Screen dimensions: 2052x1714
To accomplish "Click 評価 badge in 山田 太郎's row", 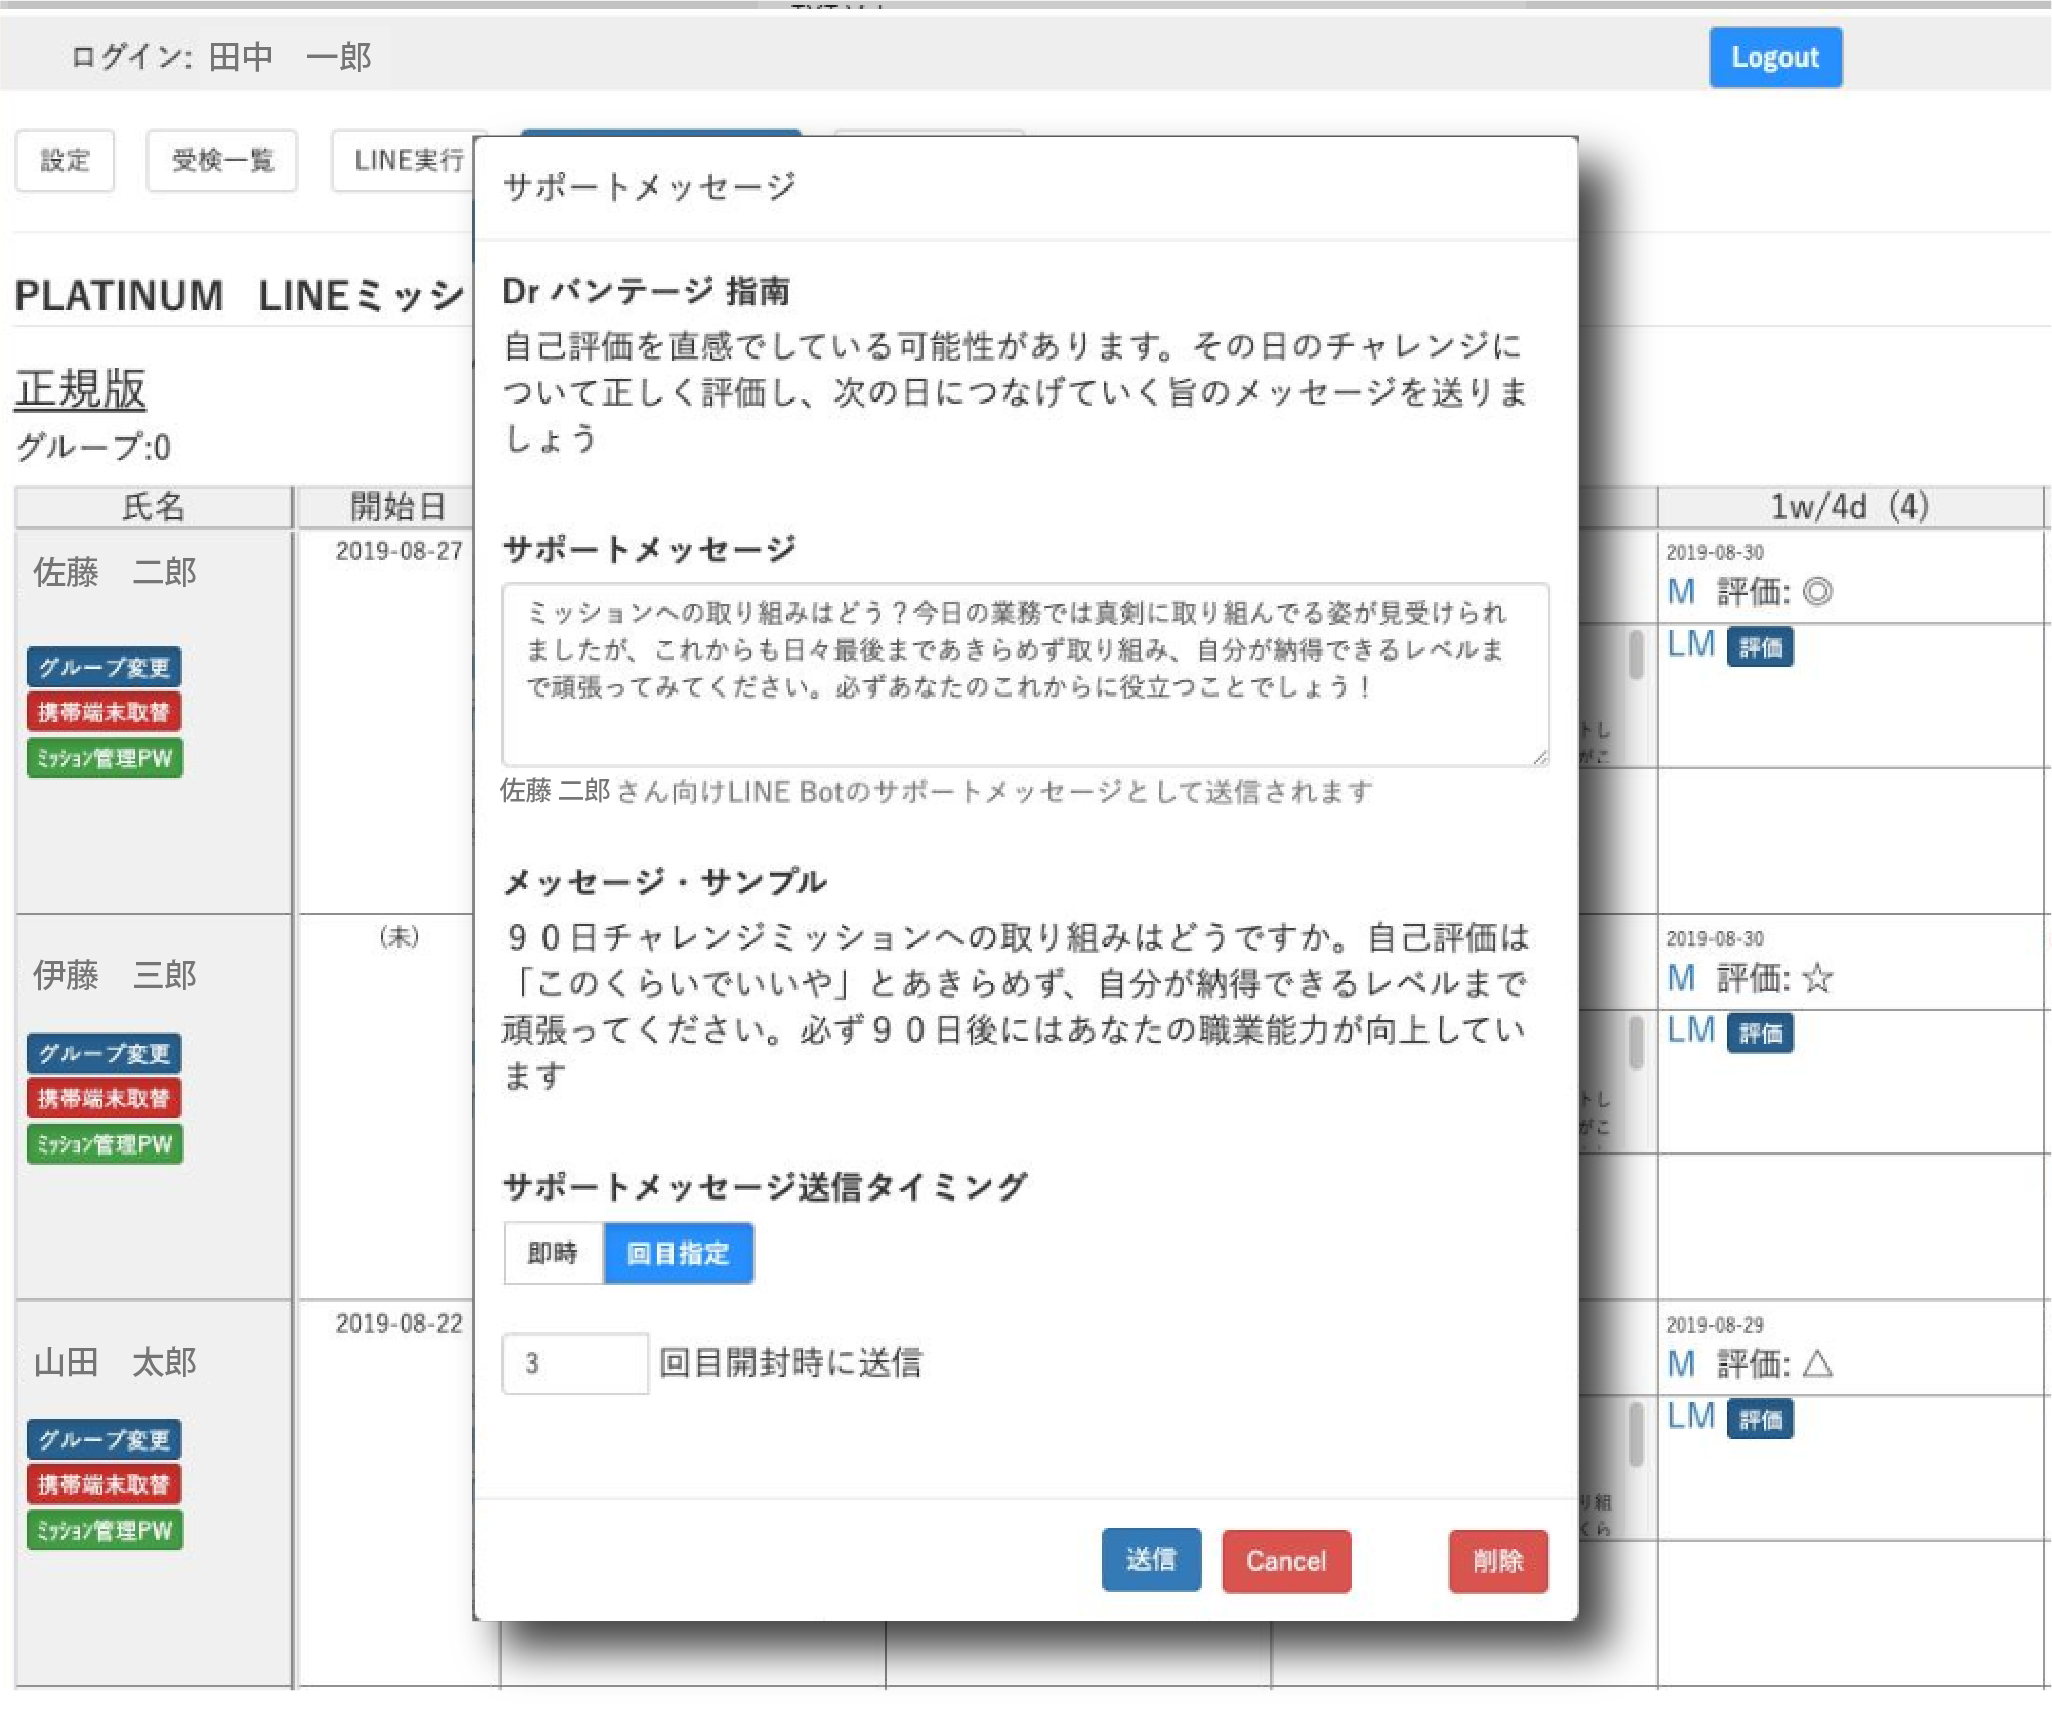I will pyautogui.click(x=1760, y=1420).
